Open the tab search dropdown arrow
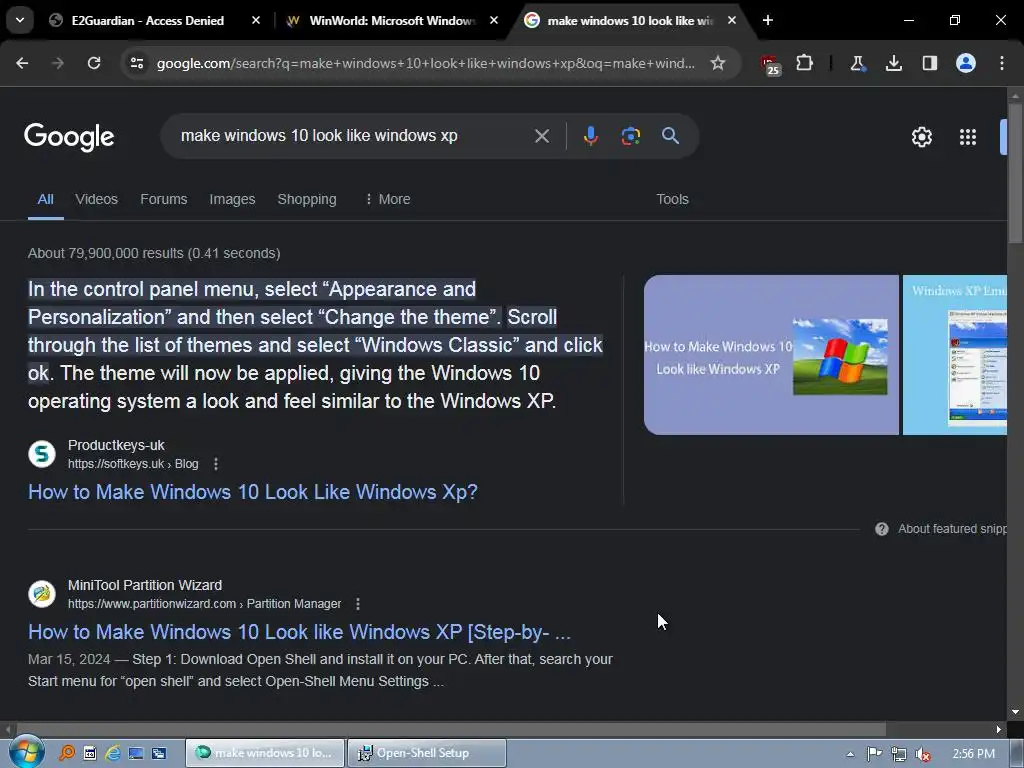The image size is (1024, 768). pyautogui.click(x=20, y=20)
